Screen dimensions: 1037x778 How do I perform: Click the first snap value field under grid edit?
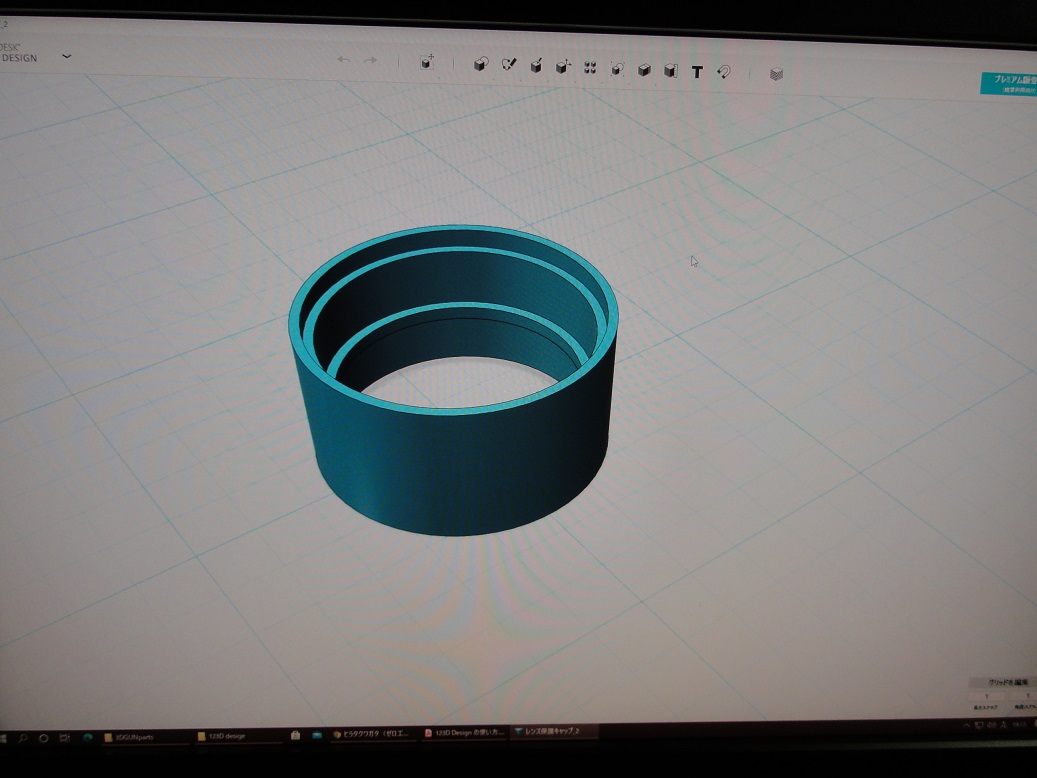pos(987,696)
